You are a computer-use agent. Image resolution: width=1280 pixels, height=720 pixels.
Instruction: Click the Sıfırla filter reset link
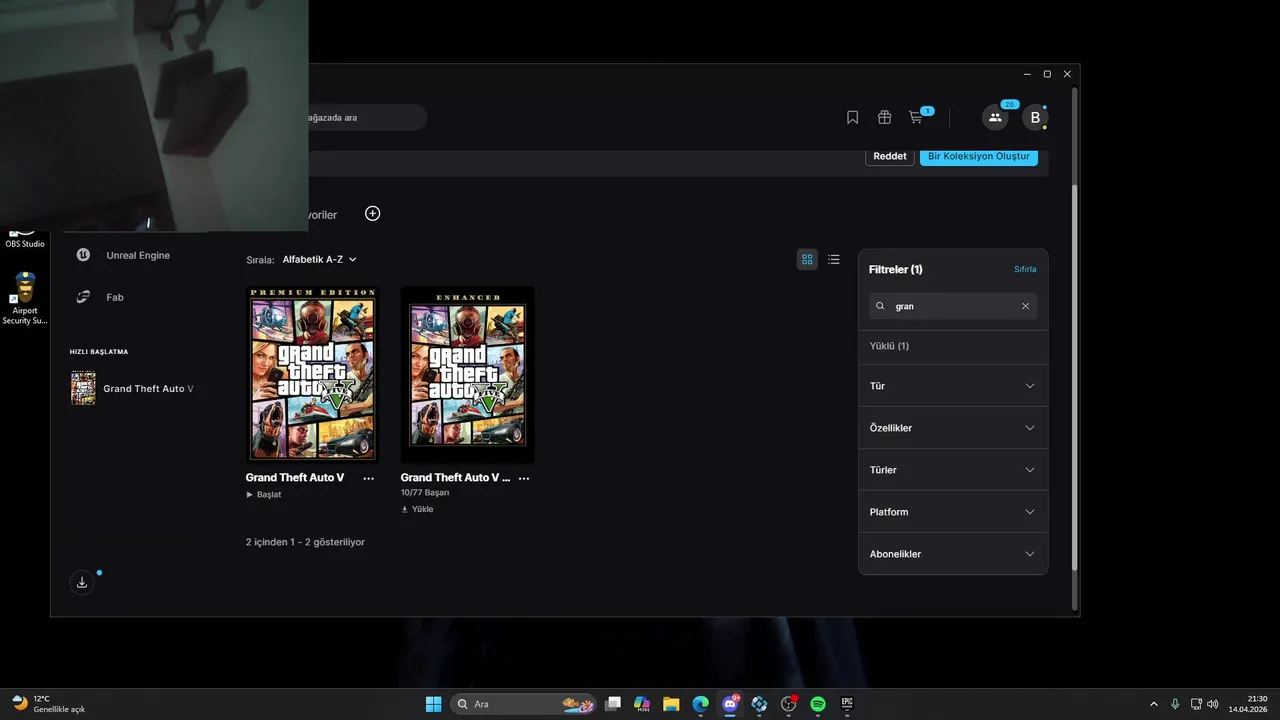tap(1025, 270)
